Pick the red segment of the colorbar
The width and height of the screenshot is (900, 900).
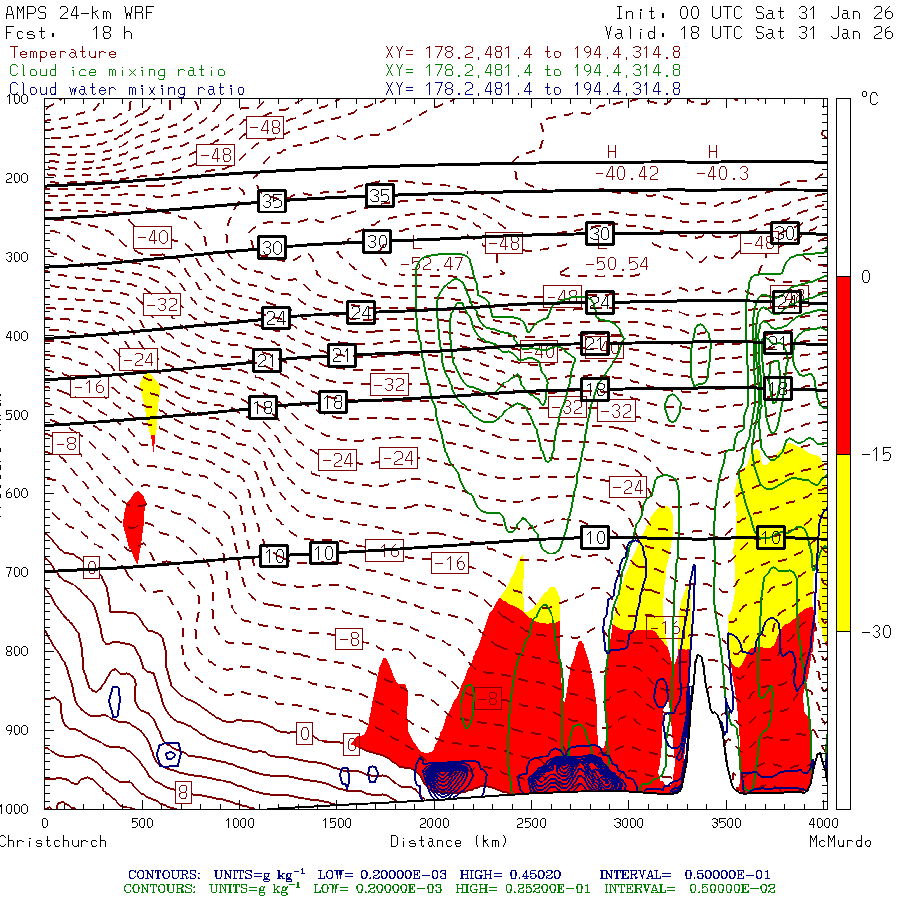click(843, 365)
